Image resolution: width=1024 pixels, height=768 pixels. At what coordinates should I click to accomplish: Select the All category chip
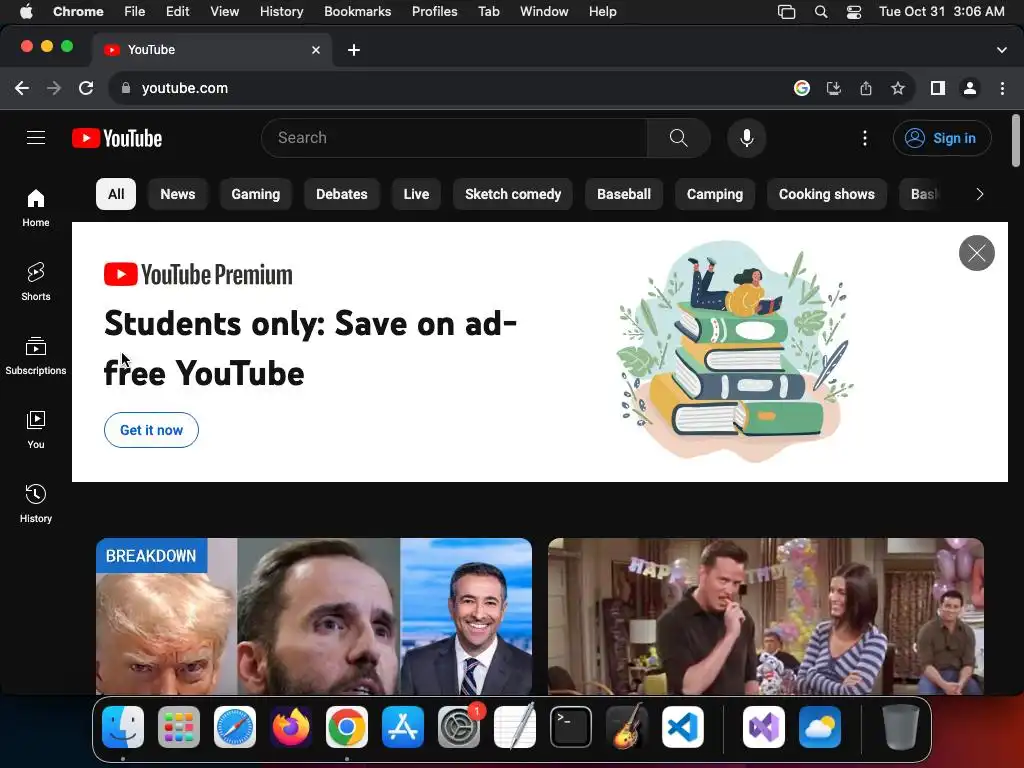click(116, 194)
